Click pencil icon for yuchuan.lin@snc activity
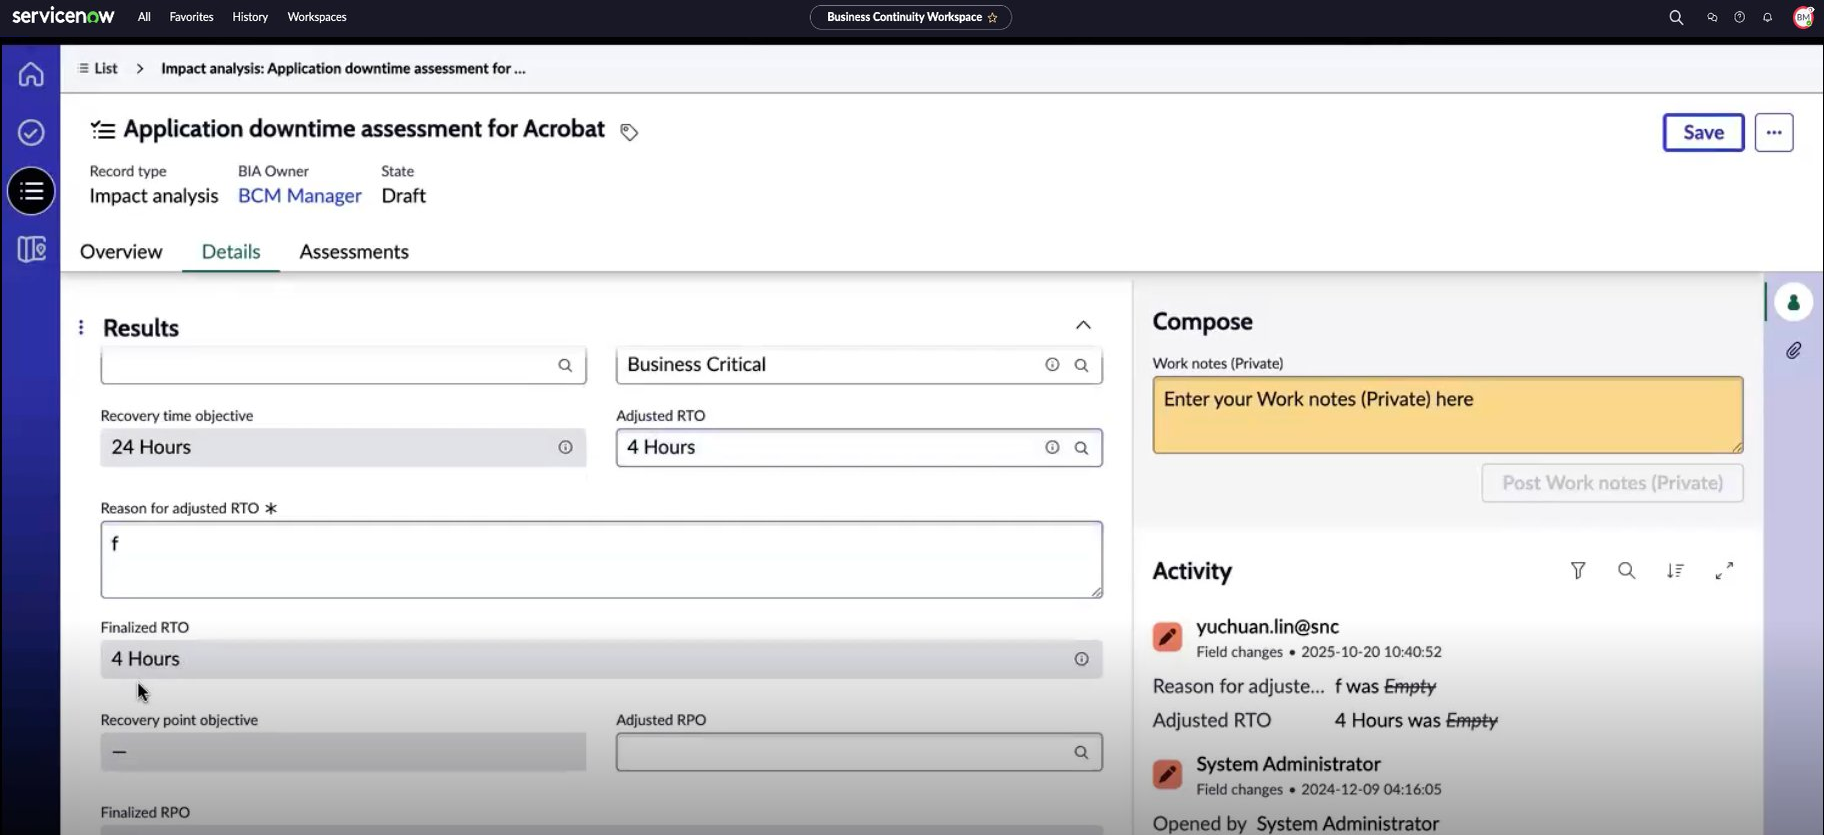 [x=1167, y=636]
